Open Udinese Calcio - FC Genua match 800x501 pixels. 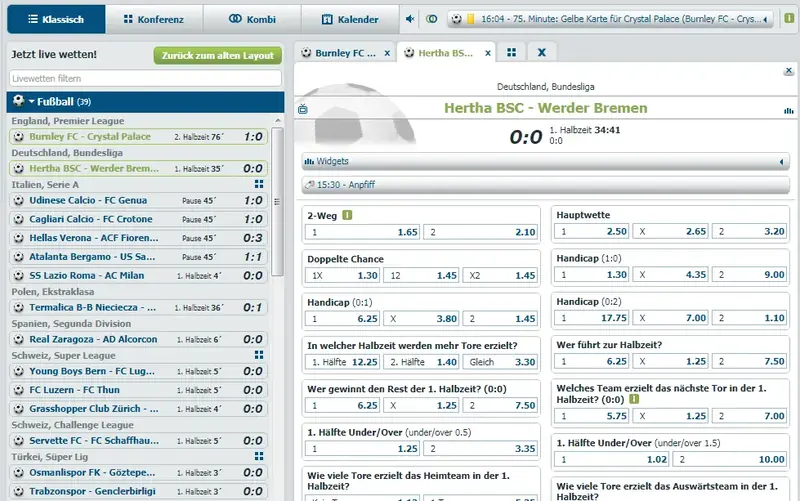point(138,201)
